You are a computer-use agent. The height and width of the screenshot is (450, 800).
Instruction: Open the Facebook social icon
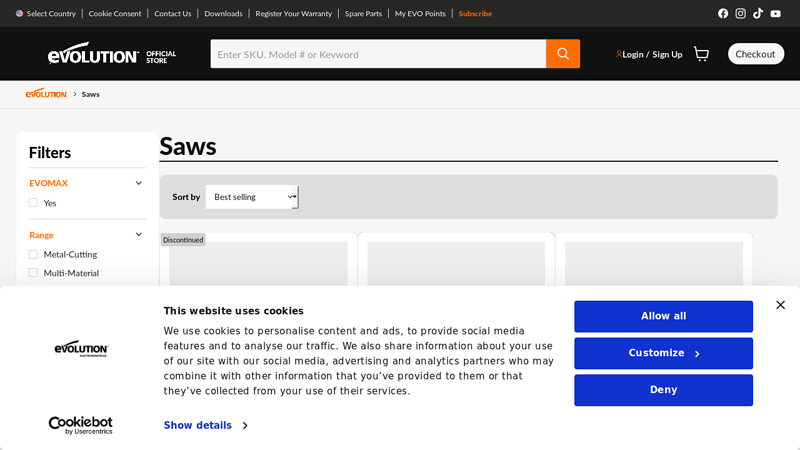[723, 13]
